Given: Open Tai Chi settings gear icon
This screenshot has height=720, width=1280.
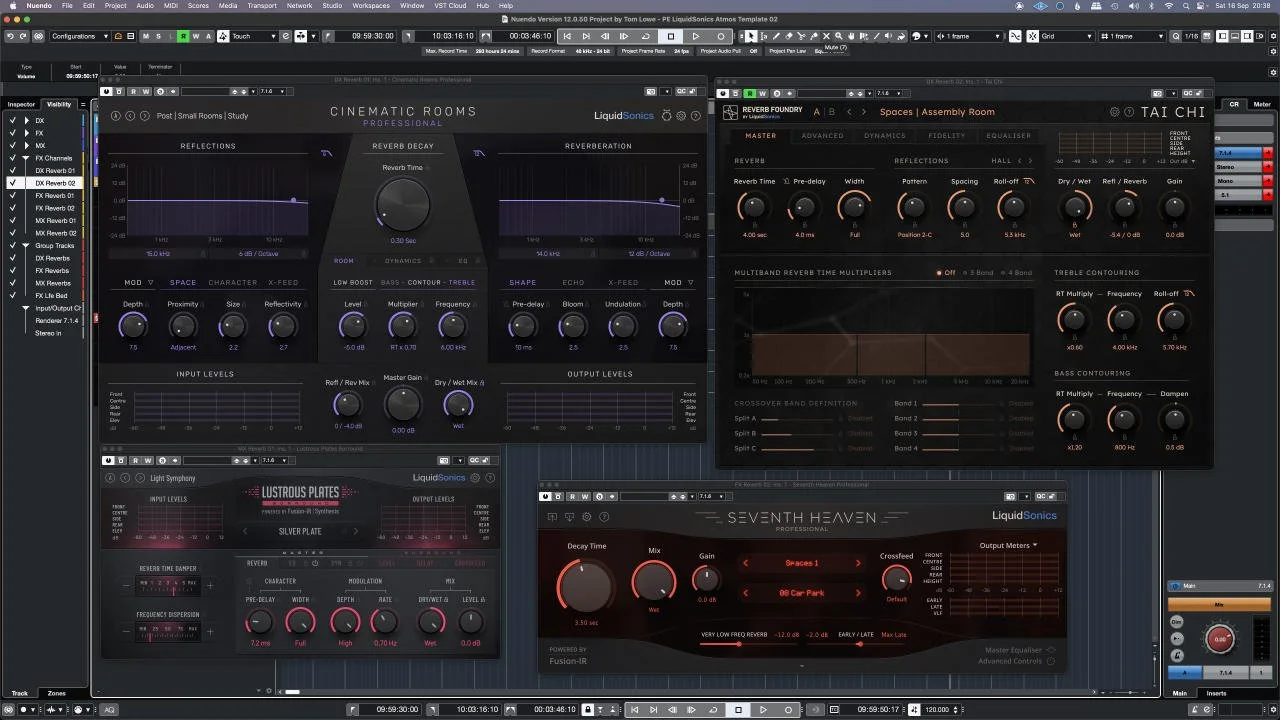Looking at the screenshot, I should 1115,112.
